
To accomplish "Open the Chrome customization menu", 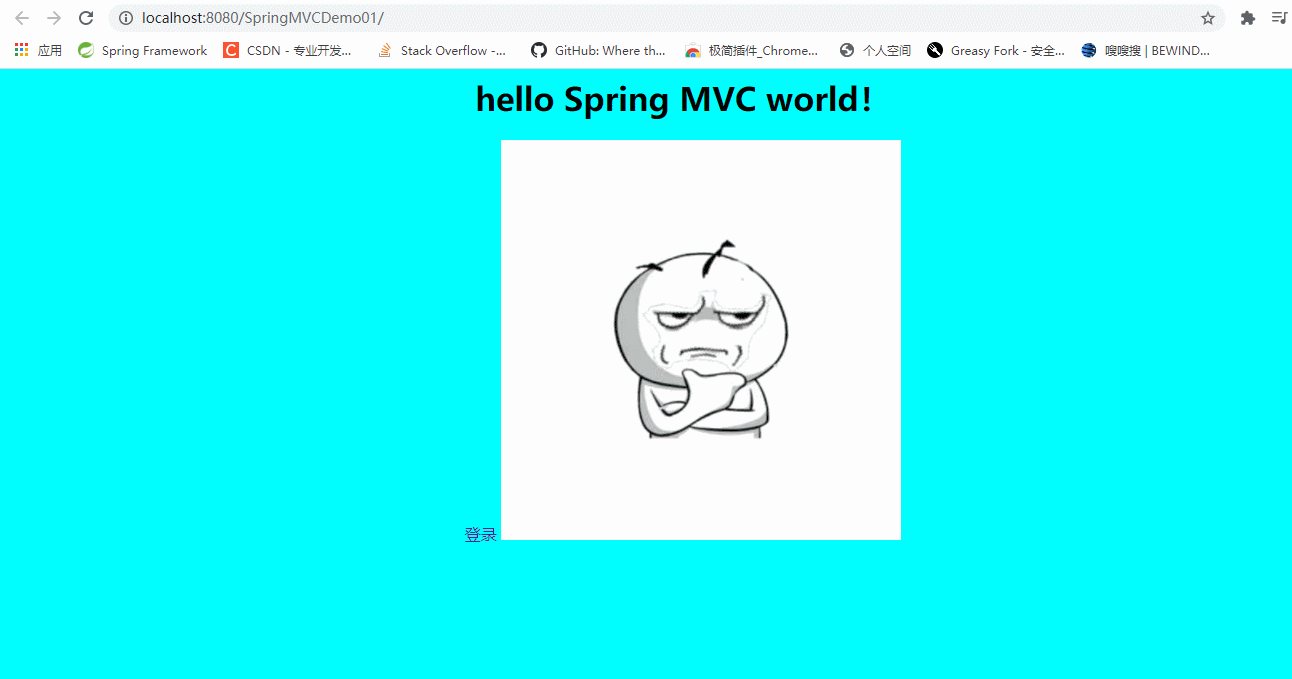I will [x=1278, y=17].
